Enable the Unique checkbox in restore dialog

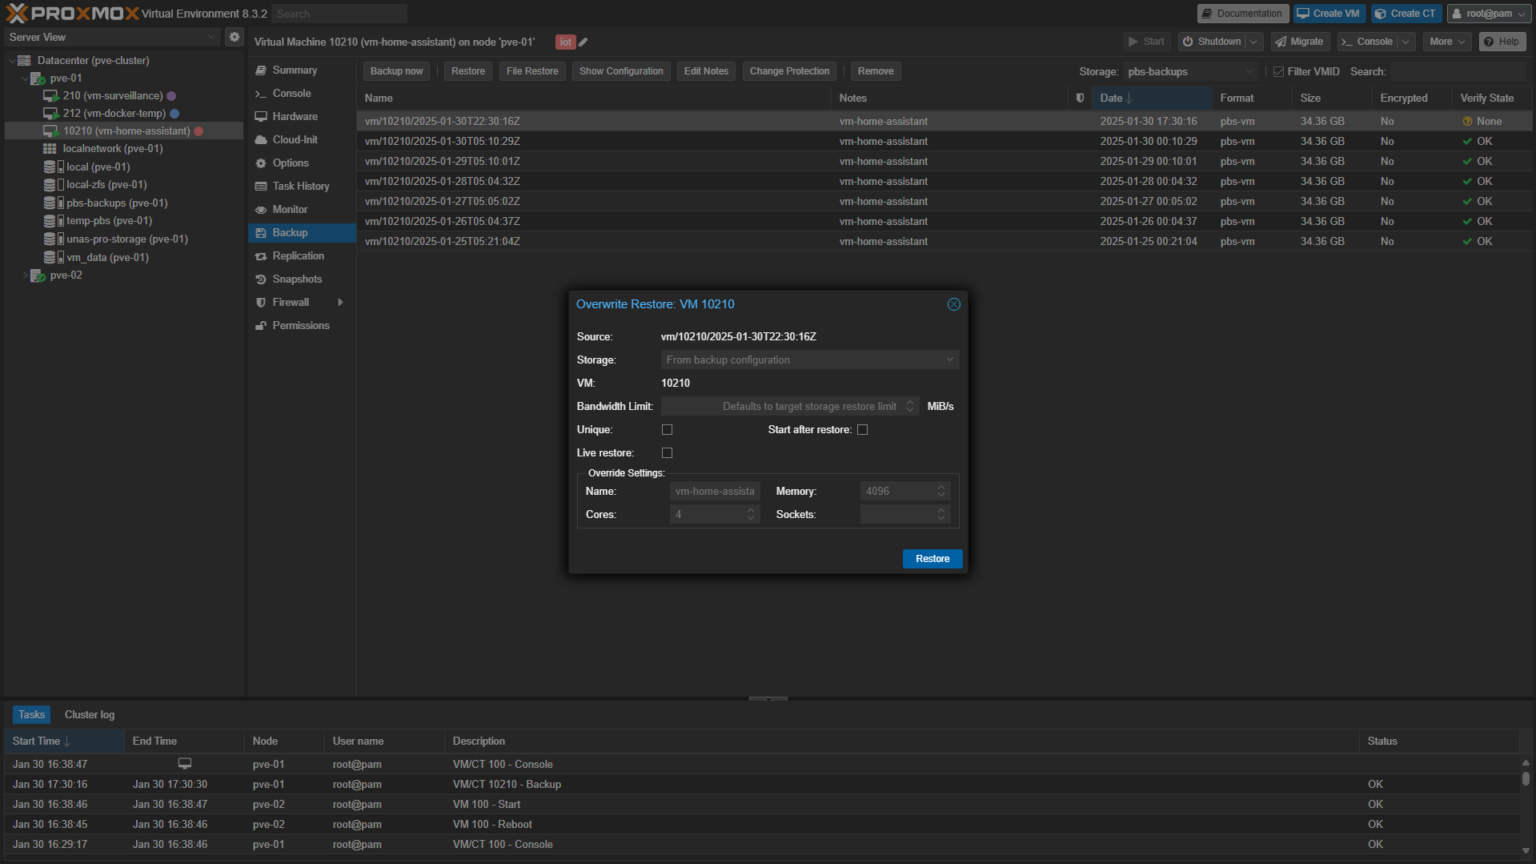click(667, 429)
